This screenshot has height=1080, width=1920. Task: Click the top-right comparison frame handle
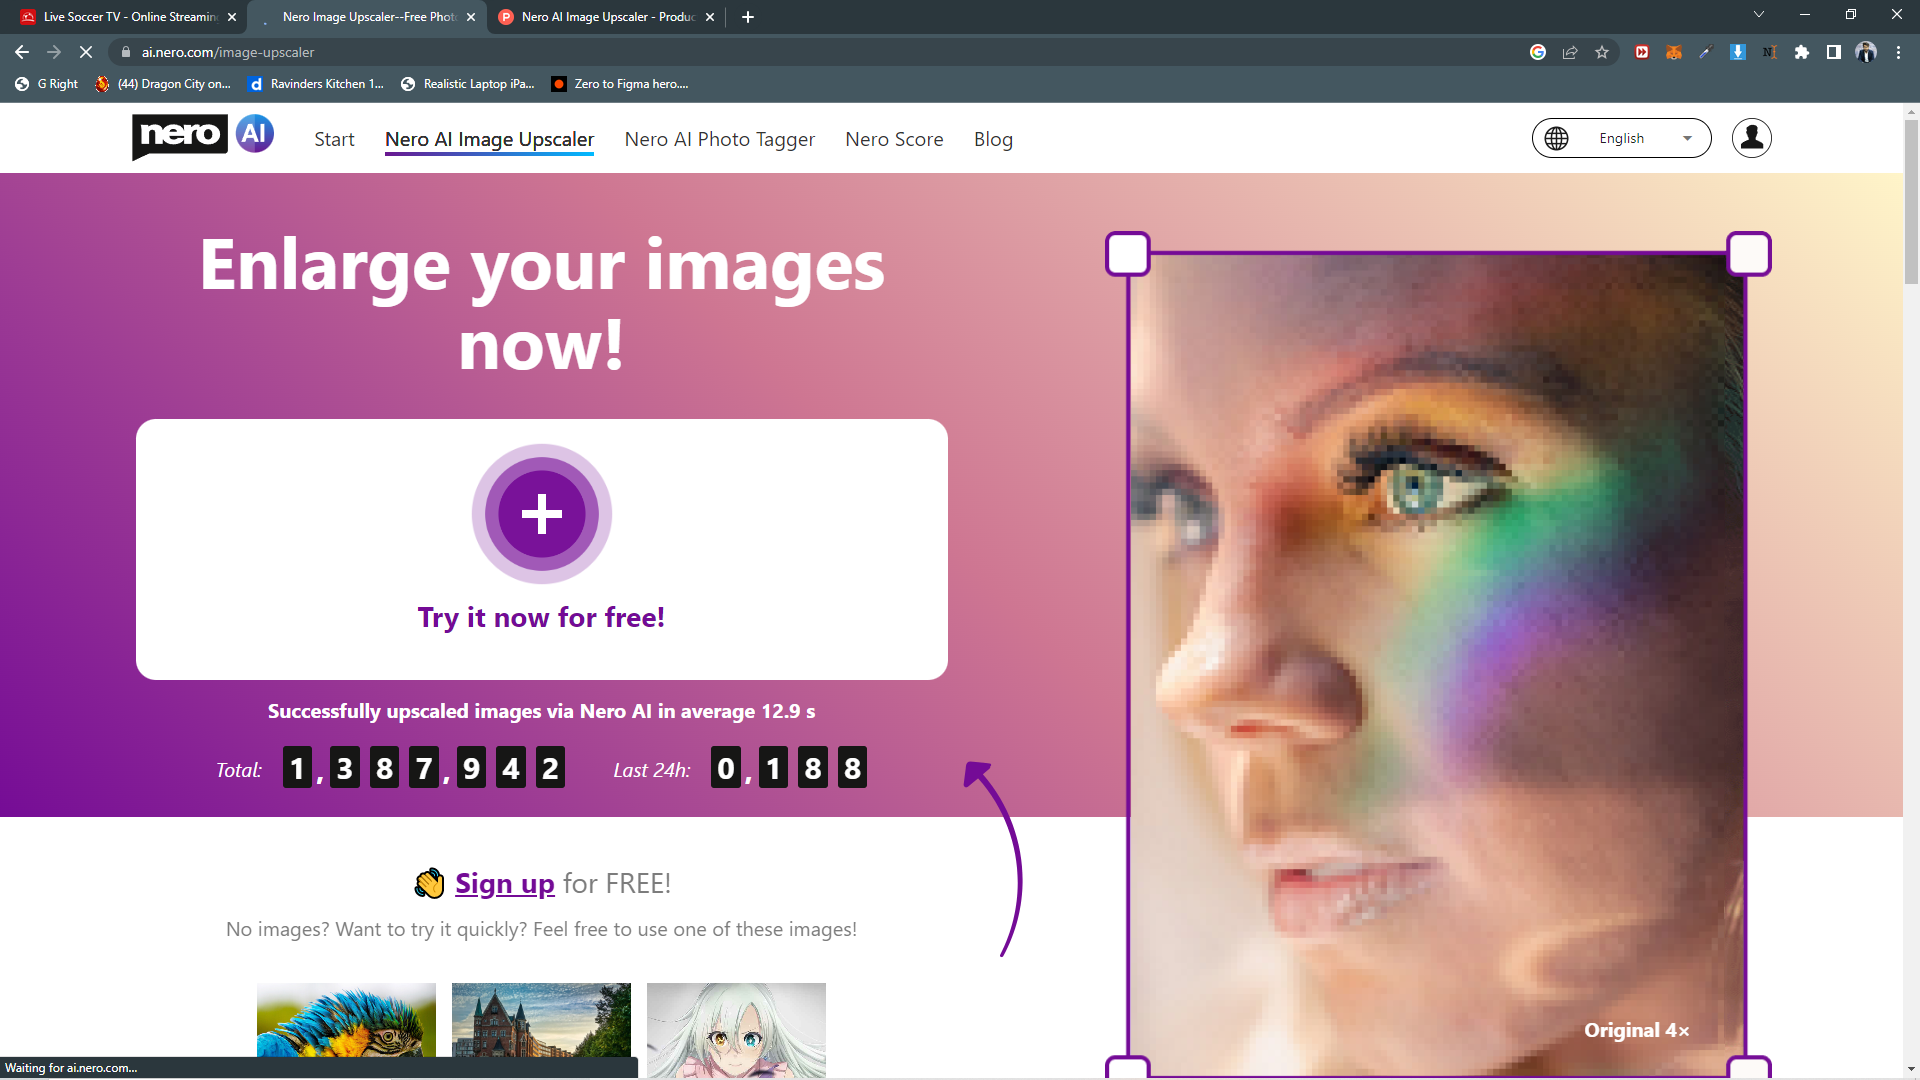point(1749,253)
